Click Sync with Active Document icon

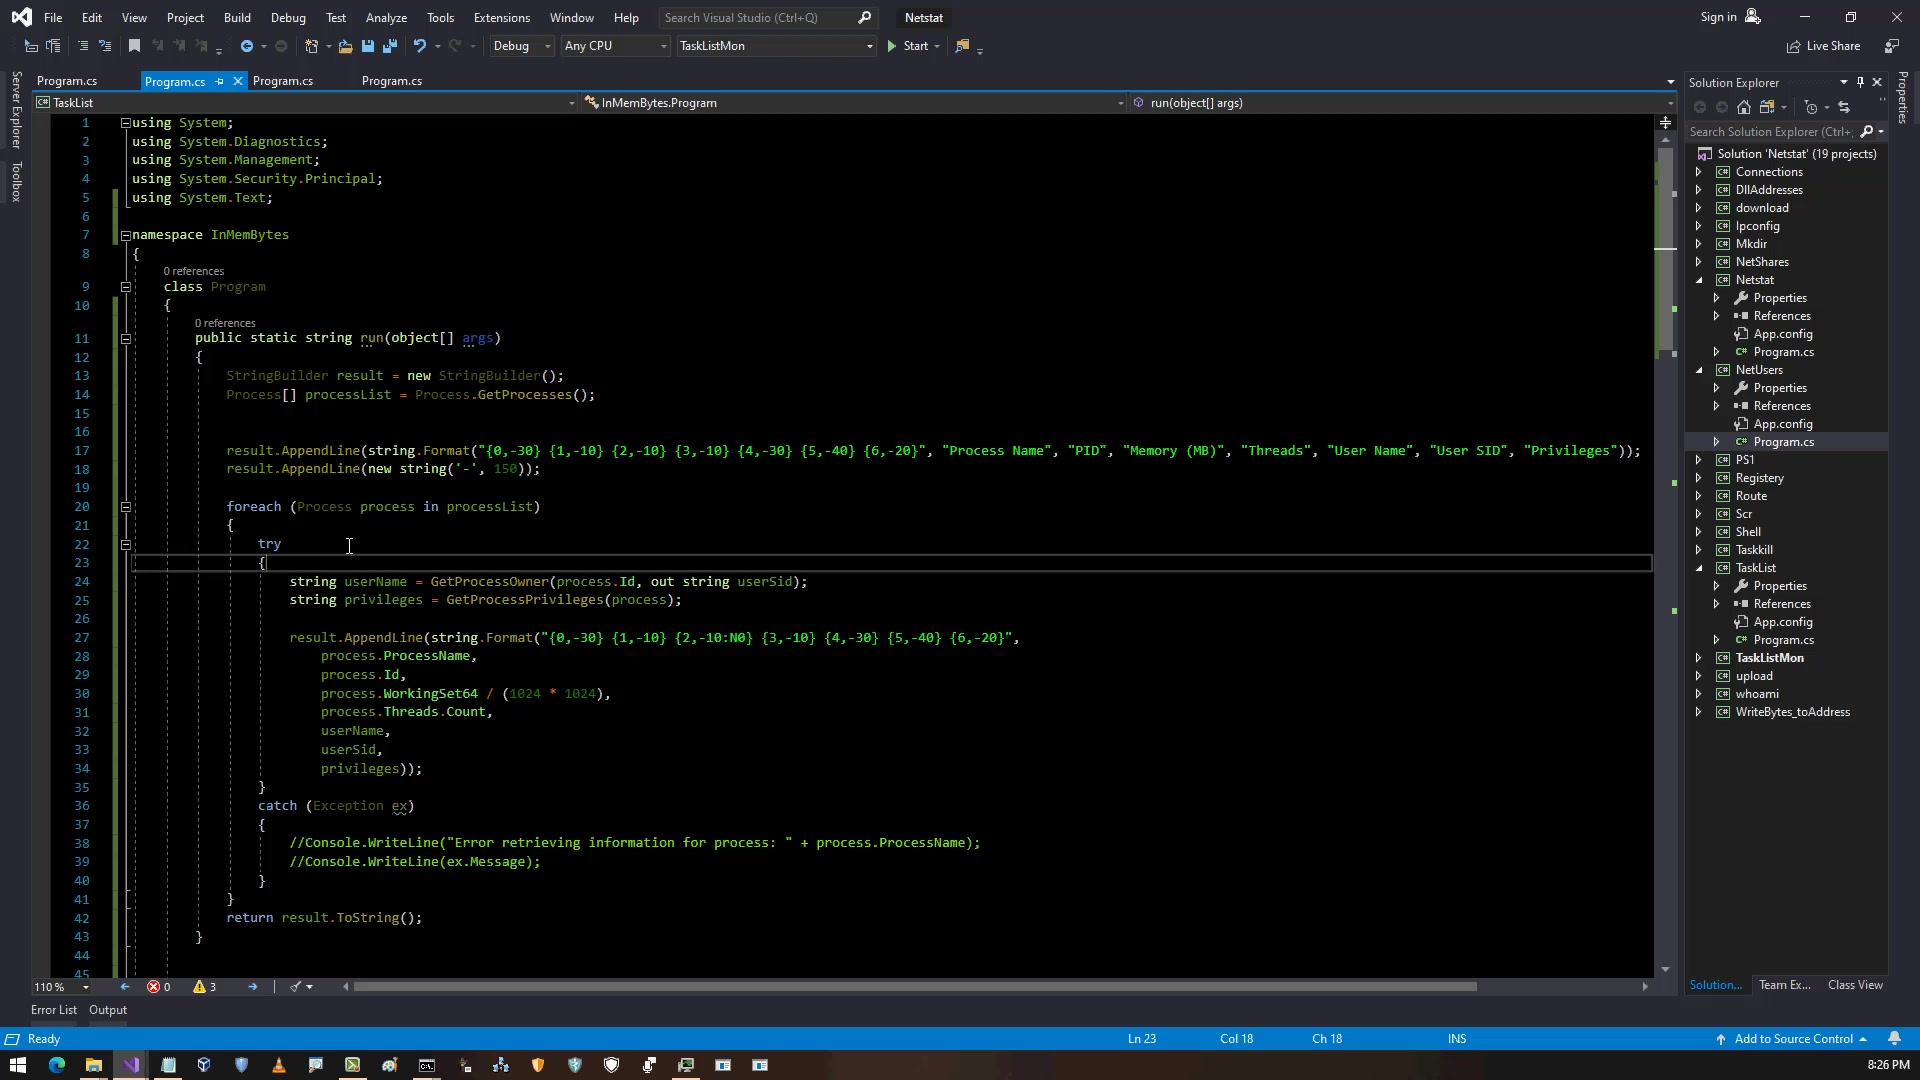point(1844,107)
